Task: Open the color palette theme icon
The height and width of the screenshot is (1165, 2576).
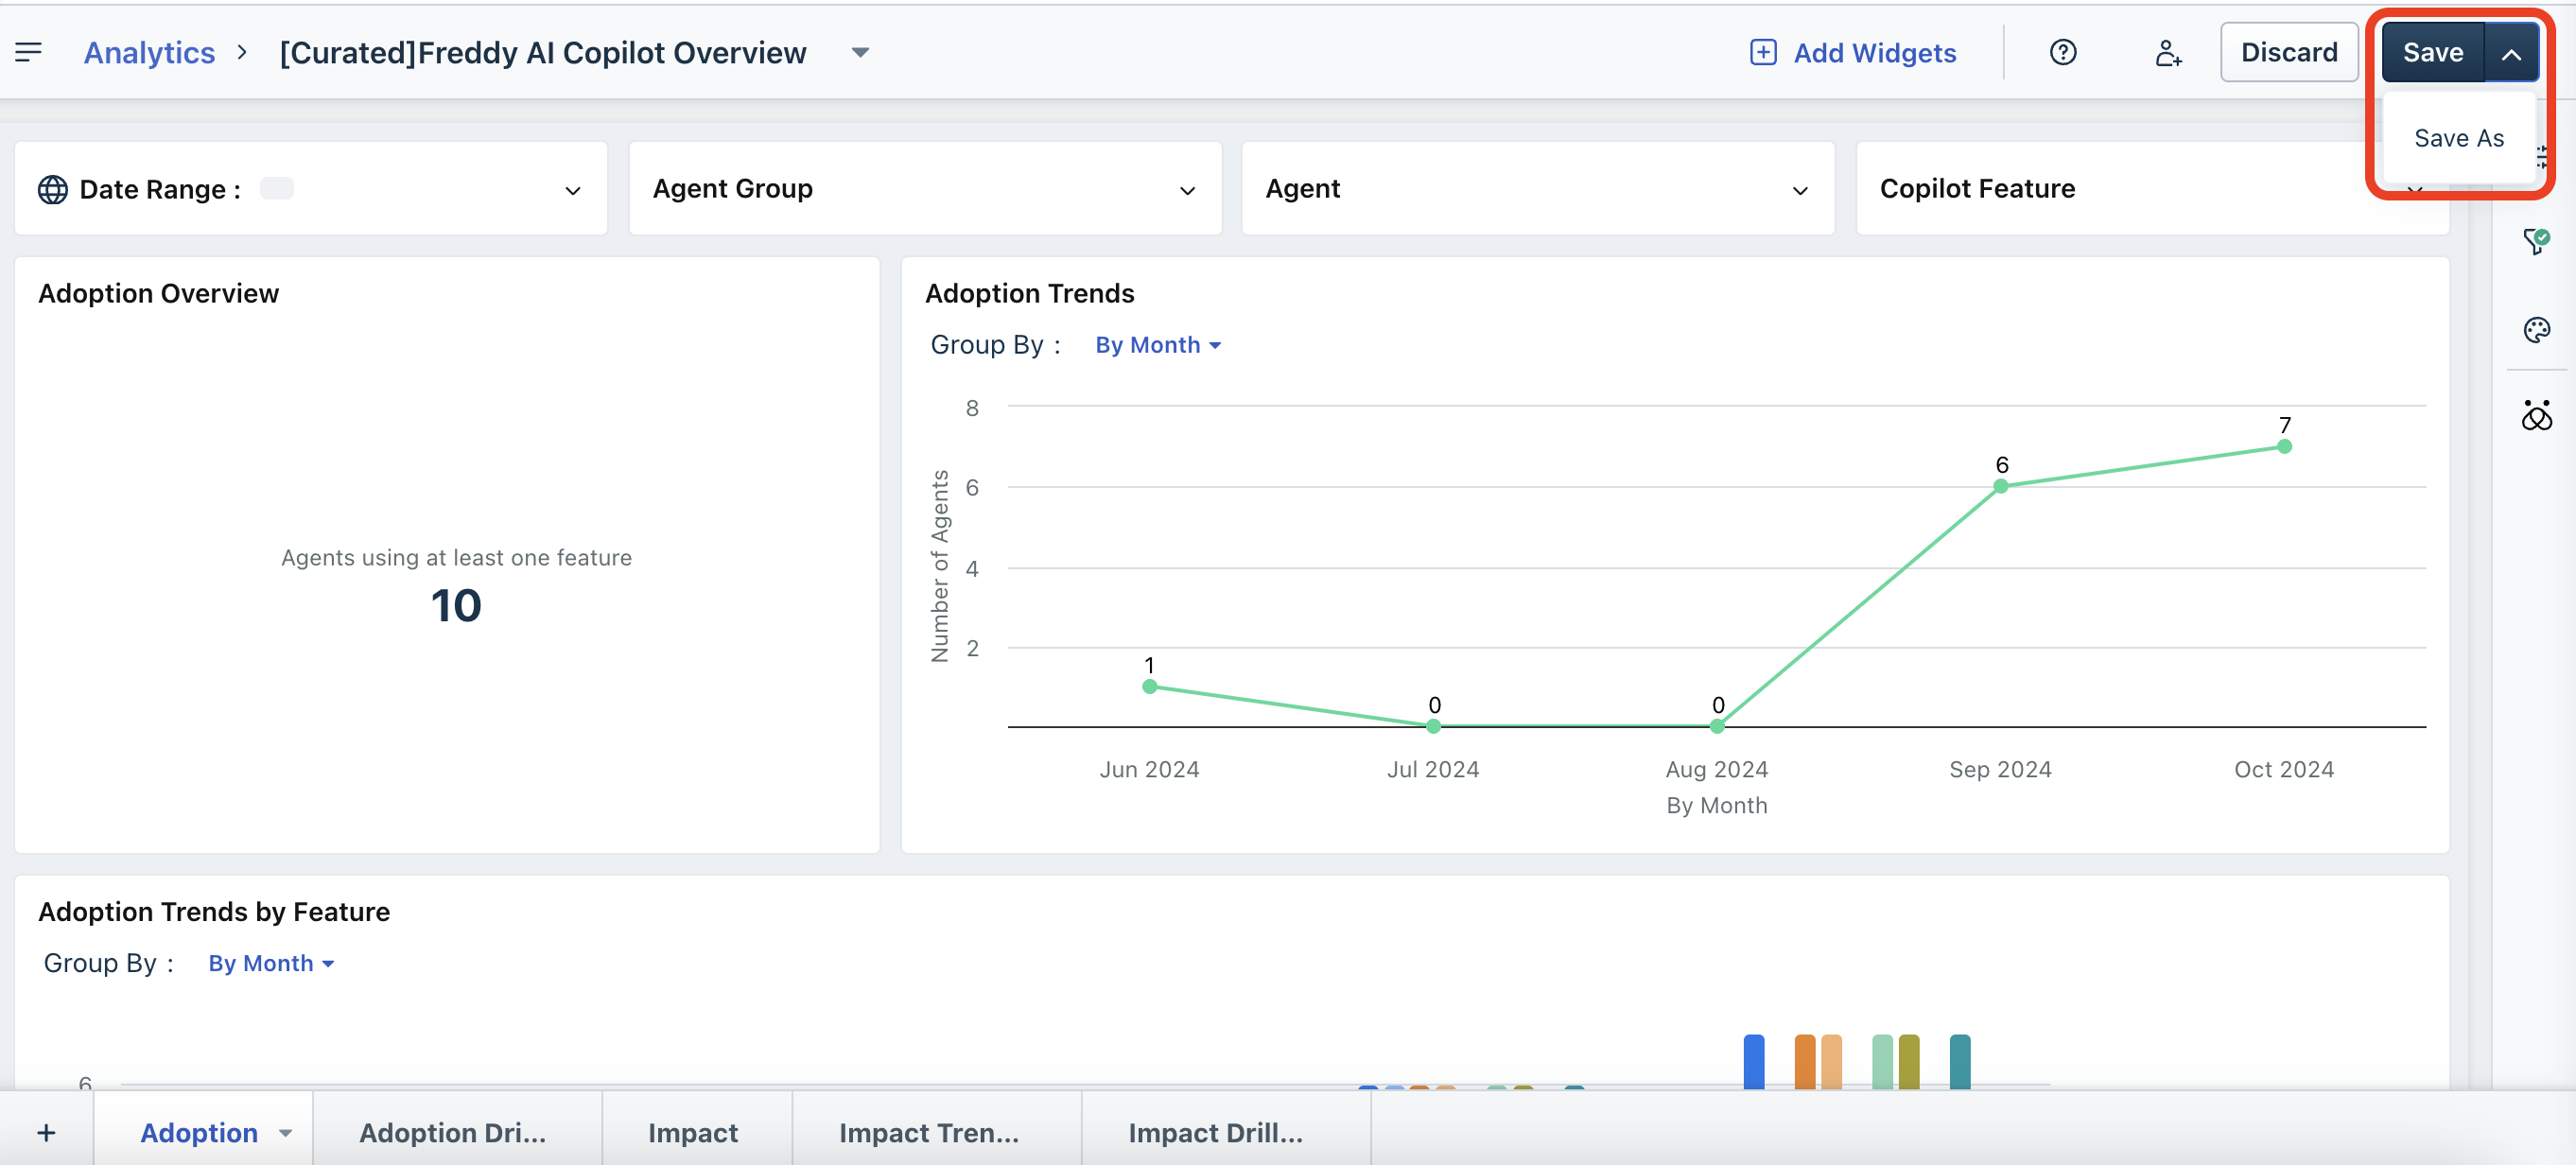Action: pyautogui.click(x=2536, y=330)
